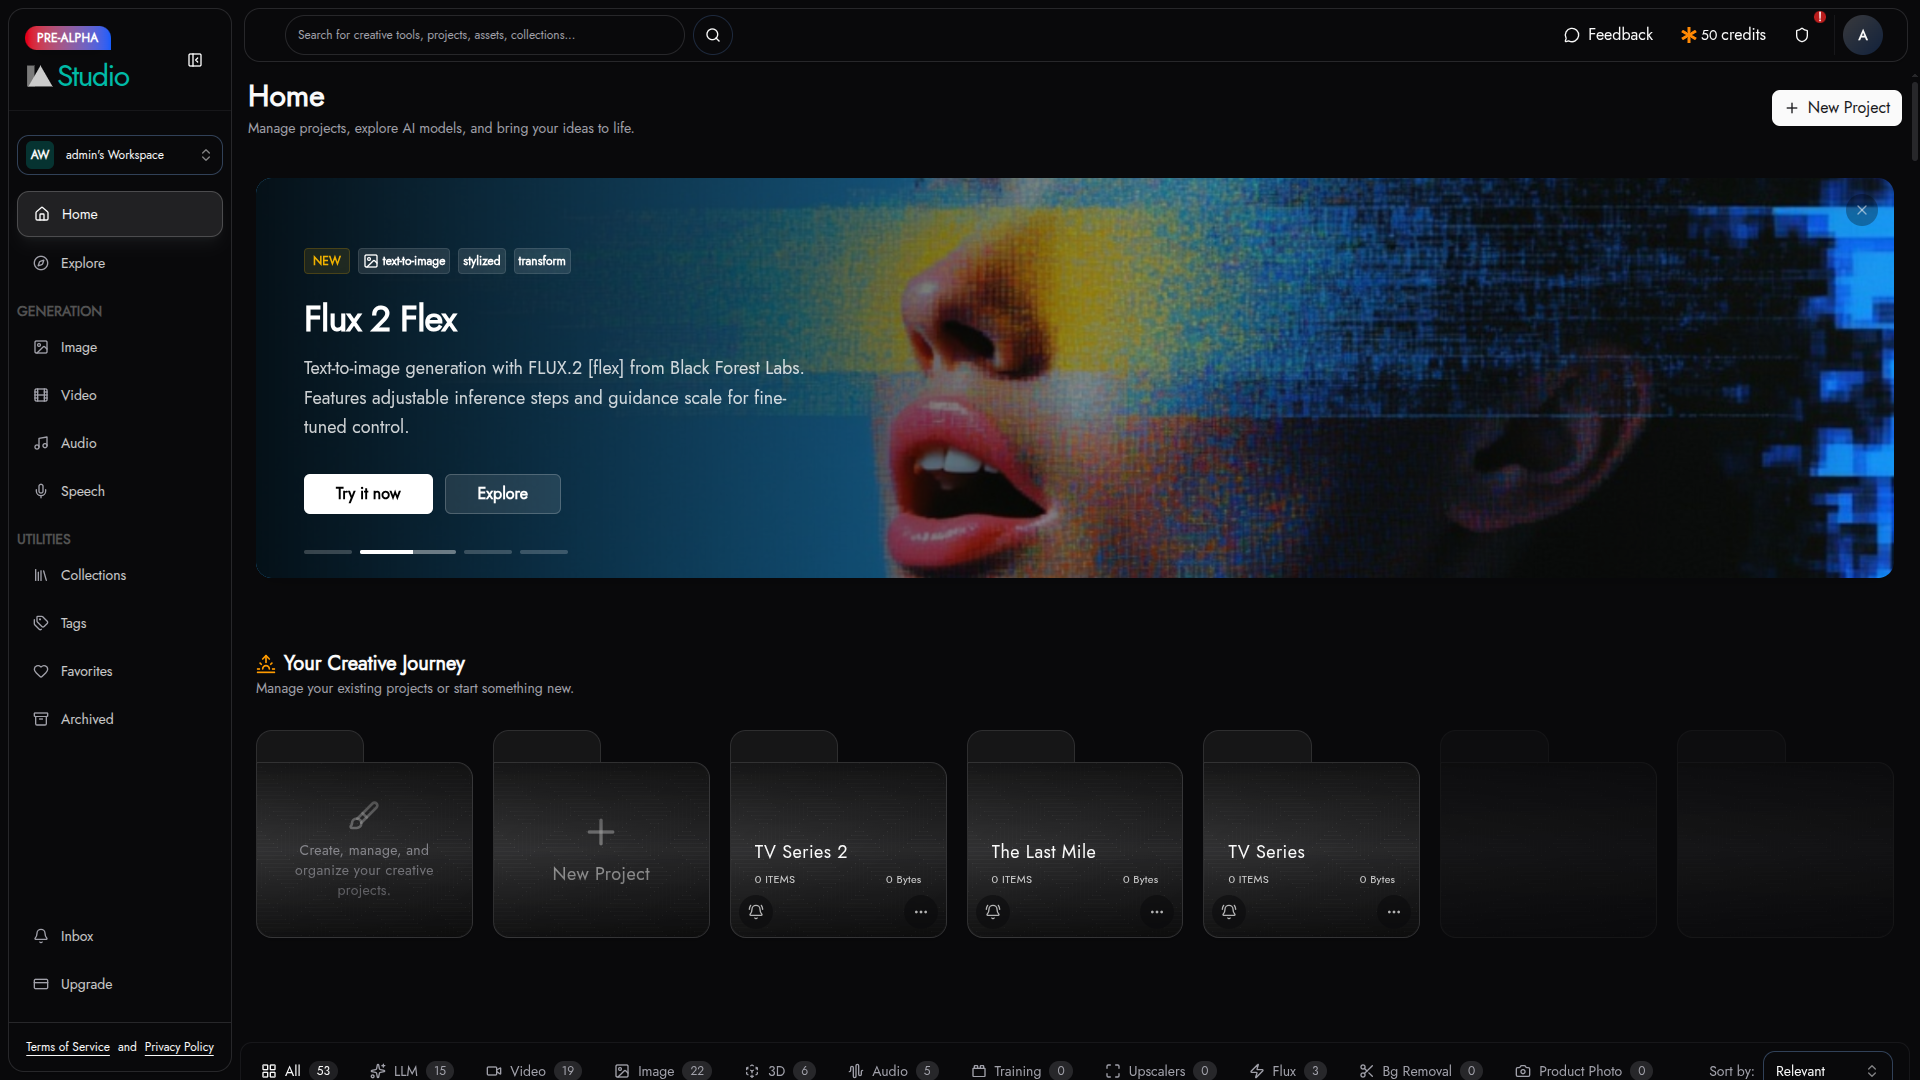Open Terms of Service link
Image resolution: width=1920 pixels, height=1080 pixels.
click(x=68, y=1047)
